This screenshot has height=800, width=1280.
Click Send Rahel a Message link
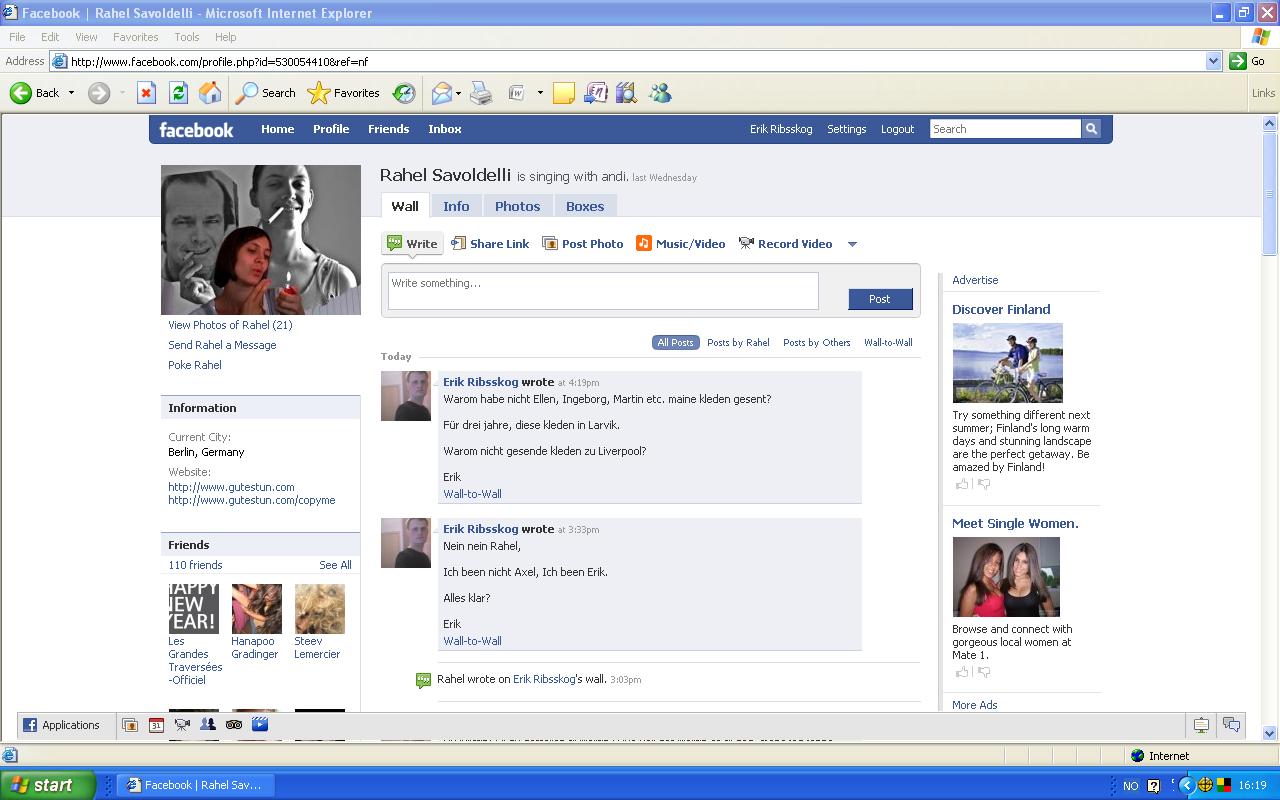[x=222, y=345]
